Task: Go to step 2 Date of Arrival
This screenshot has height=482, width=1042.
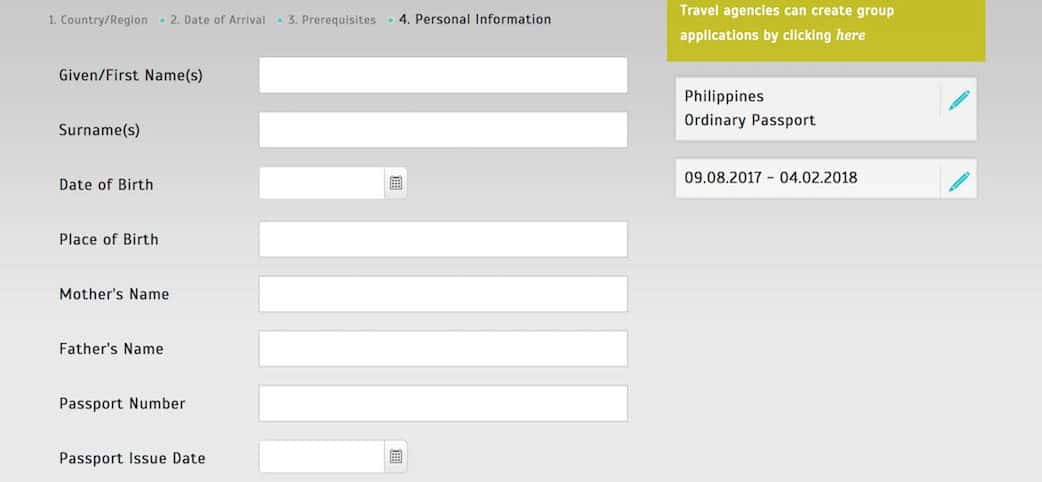Action: pos(218,20)
